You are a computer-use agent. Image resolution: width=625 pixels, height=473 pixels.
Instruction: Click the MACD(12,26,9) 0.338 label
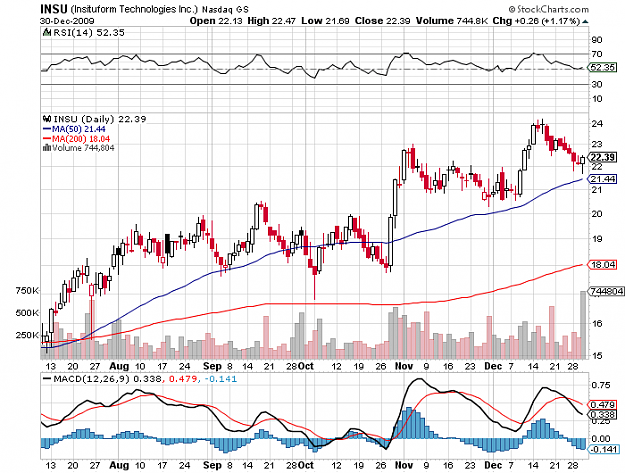tap(108, 379)
